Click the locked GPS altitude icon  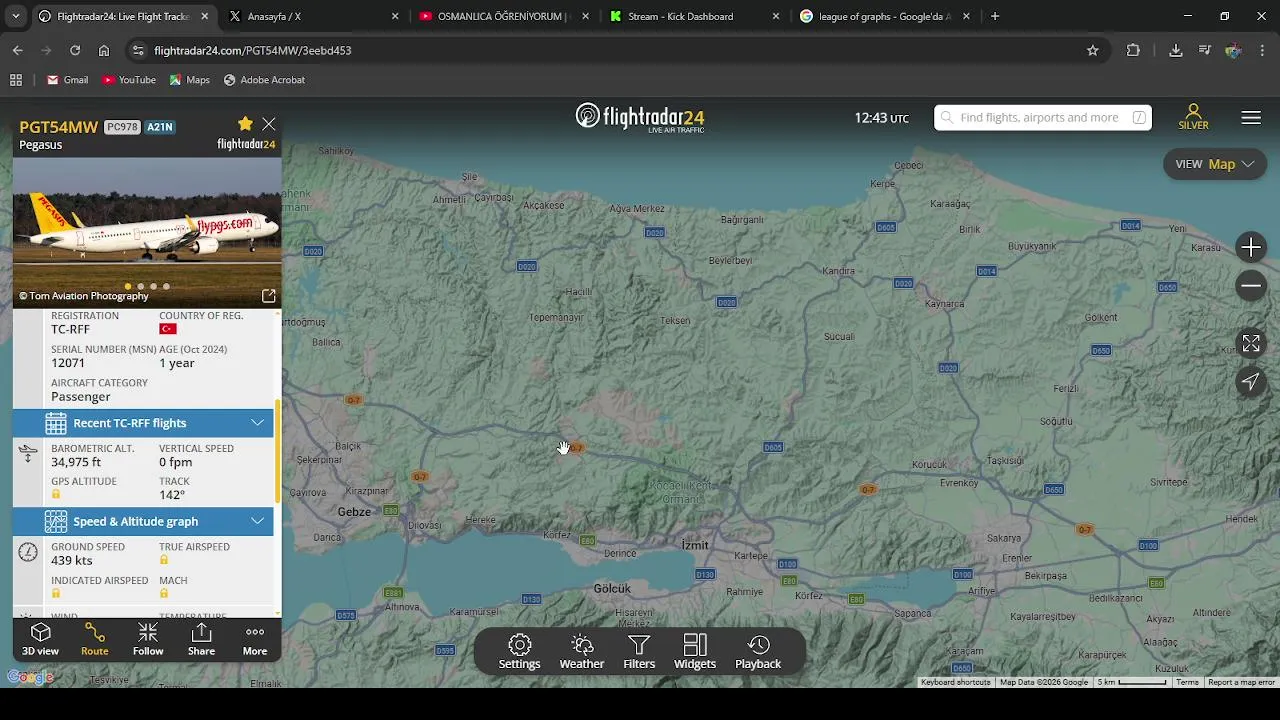click(x=56, y=494)
